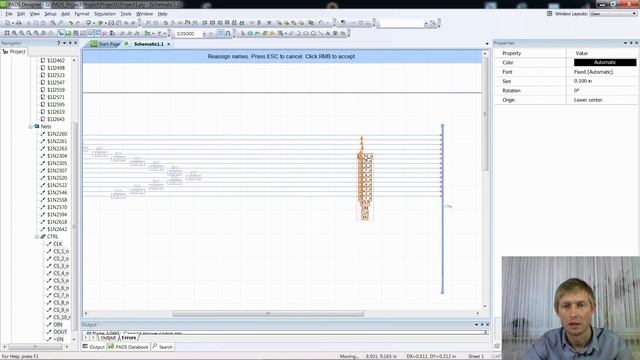Image resolution: width=640 pixels, height=360 pixels.
Task: Select the DIN net
Action: tap(58, 325)
